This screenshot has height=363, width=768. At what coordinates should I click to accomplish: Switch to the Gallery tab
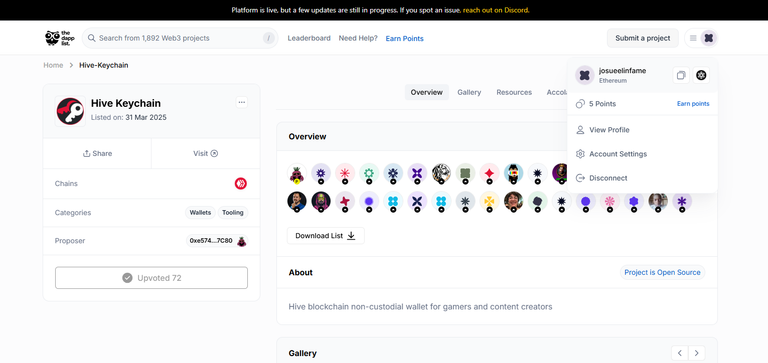(x=469, y=92)
